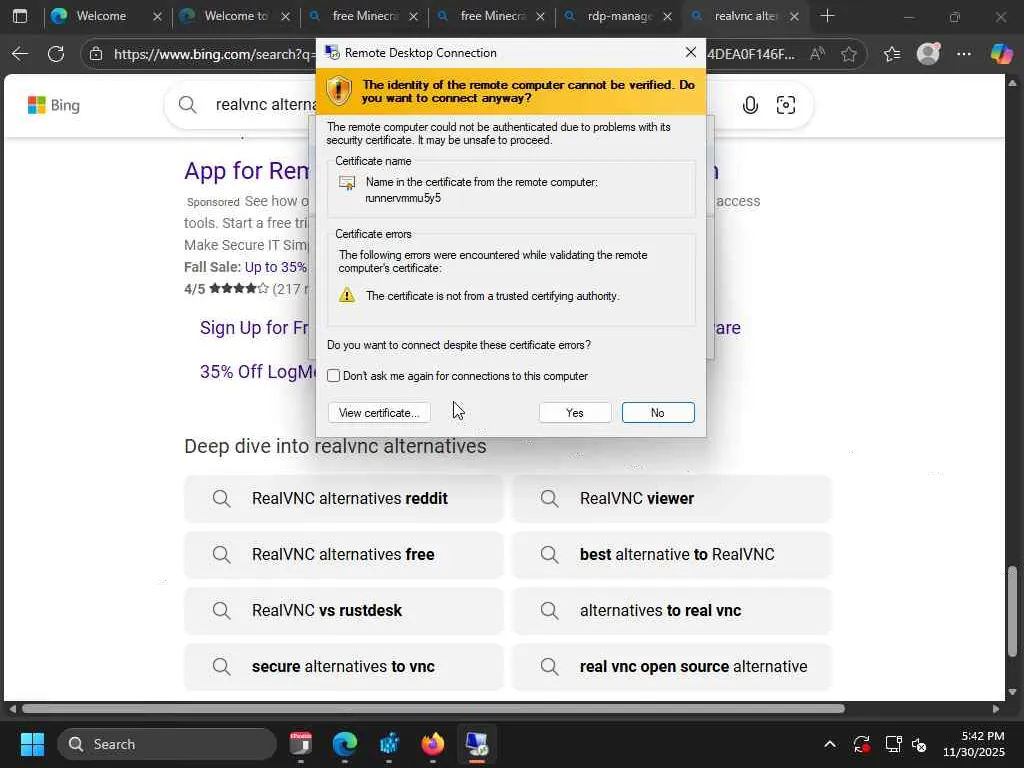The height and width of the screenshot is (768, 1024).
Task: Open Edge Settings and more menu
Action: [964, 54]
